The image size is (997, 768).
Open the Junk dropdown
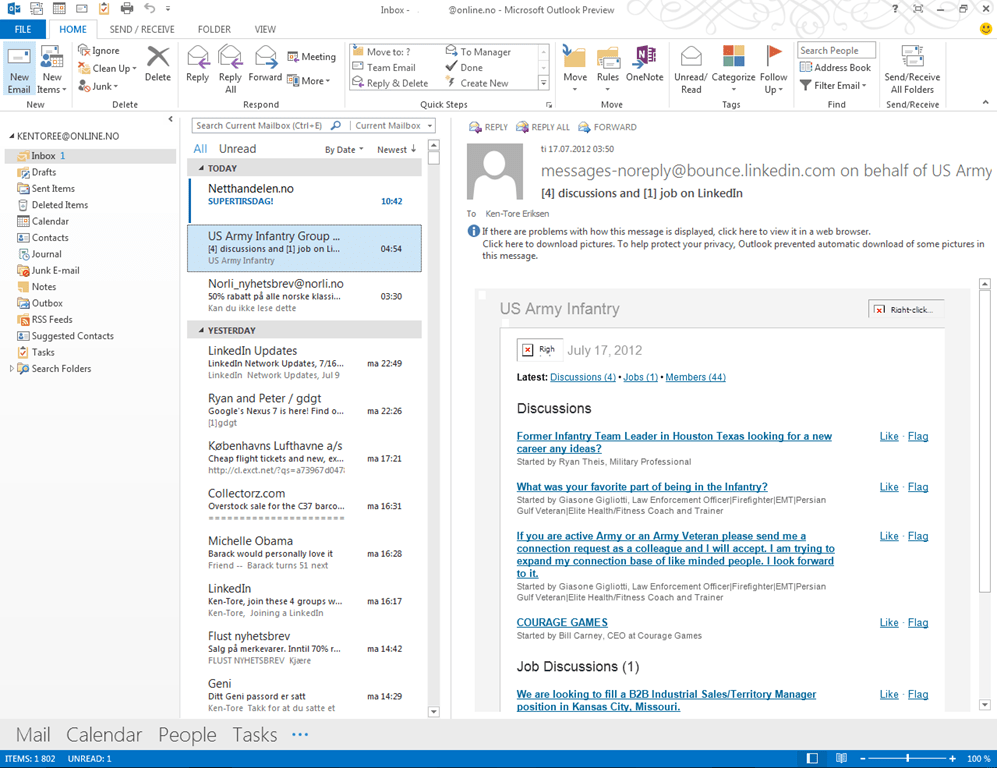(x=99, y=86)
